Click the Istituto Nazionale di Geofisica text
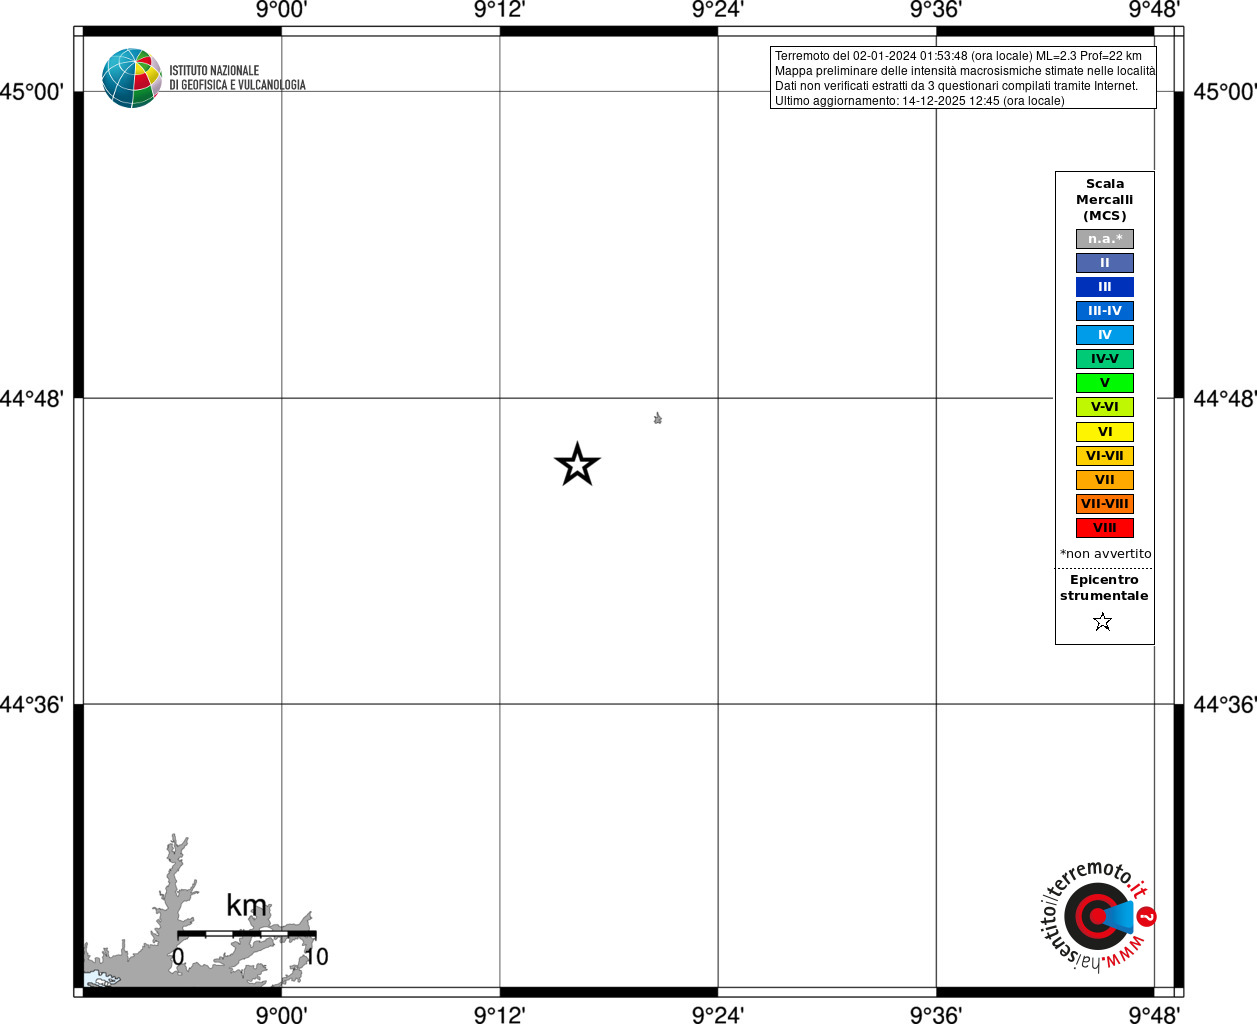Screen dimensions: 1257x1024 tap(237, 78)
